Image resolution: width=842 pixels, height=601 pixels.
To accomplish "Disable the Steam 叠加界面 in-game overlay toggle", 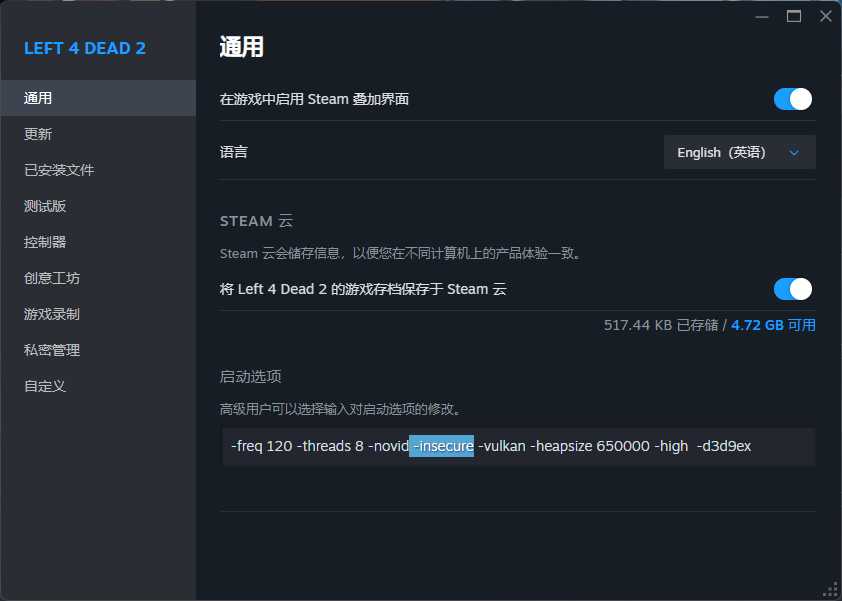I will [792, 99].
